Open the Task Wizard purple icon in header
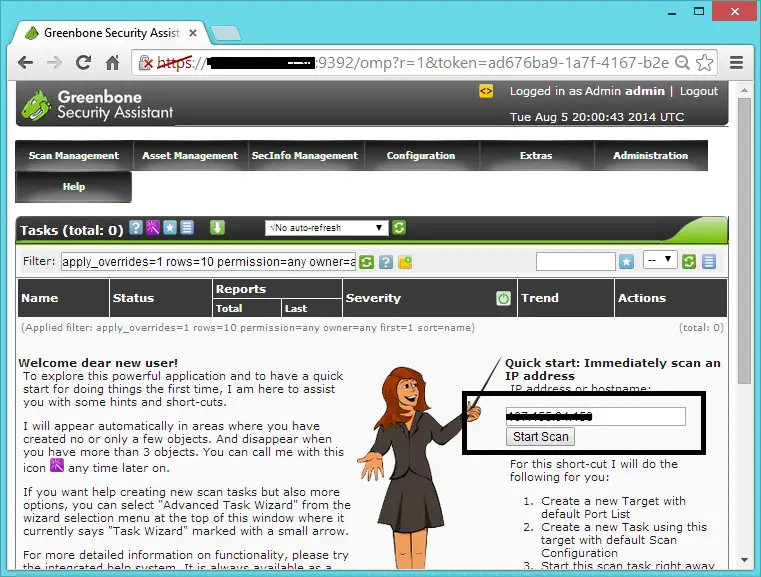The width and height of the screenshot is (761, 577). point(153,228)
